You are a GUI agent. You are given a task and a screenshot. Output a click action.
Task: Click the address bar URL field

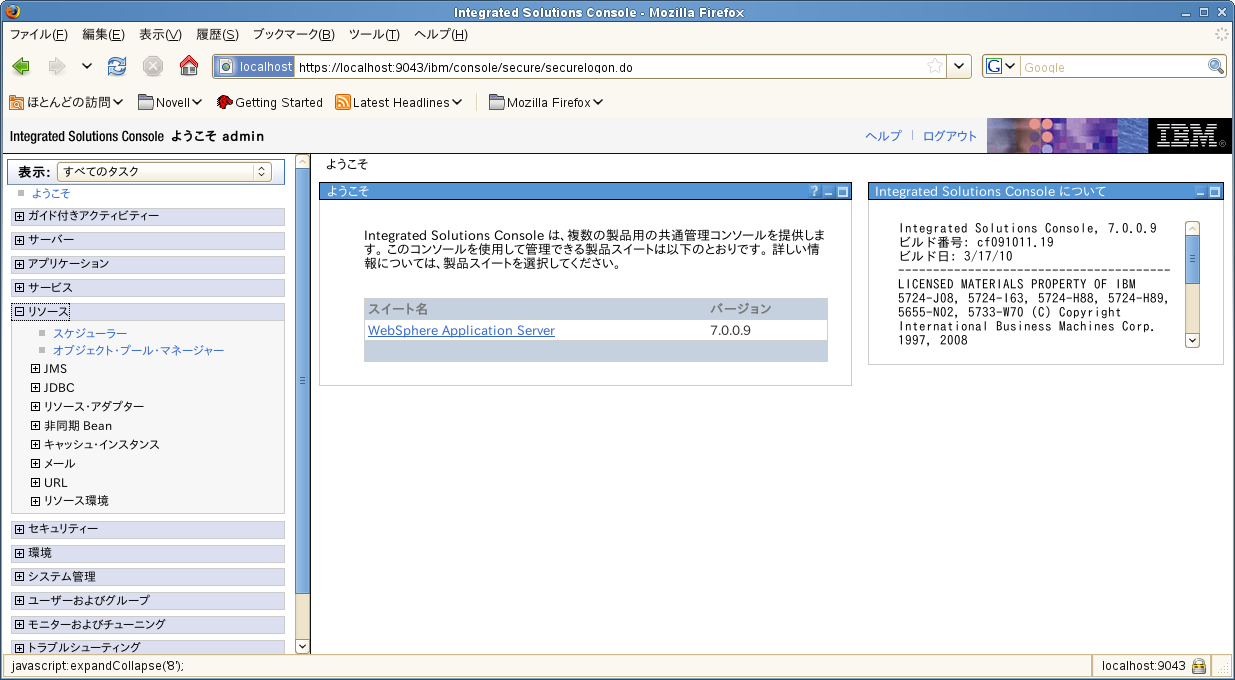pyautogui.click(x=610, y=67)
